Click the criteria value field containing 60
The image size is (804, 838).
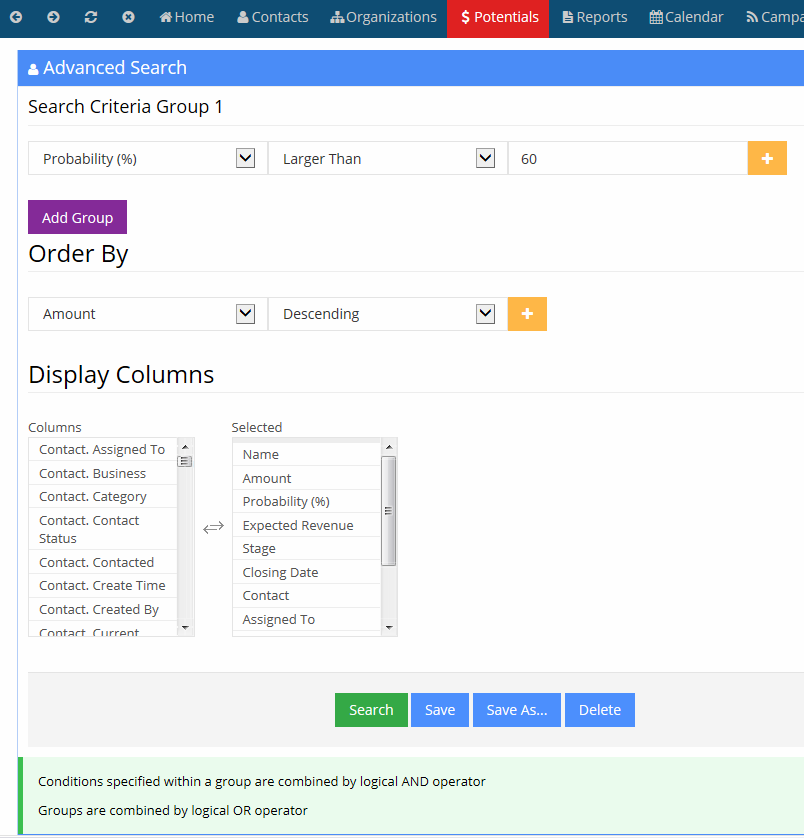point(627,158)
